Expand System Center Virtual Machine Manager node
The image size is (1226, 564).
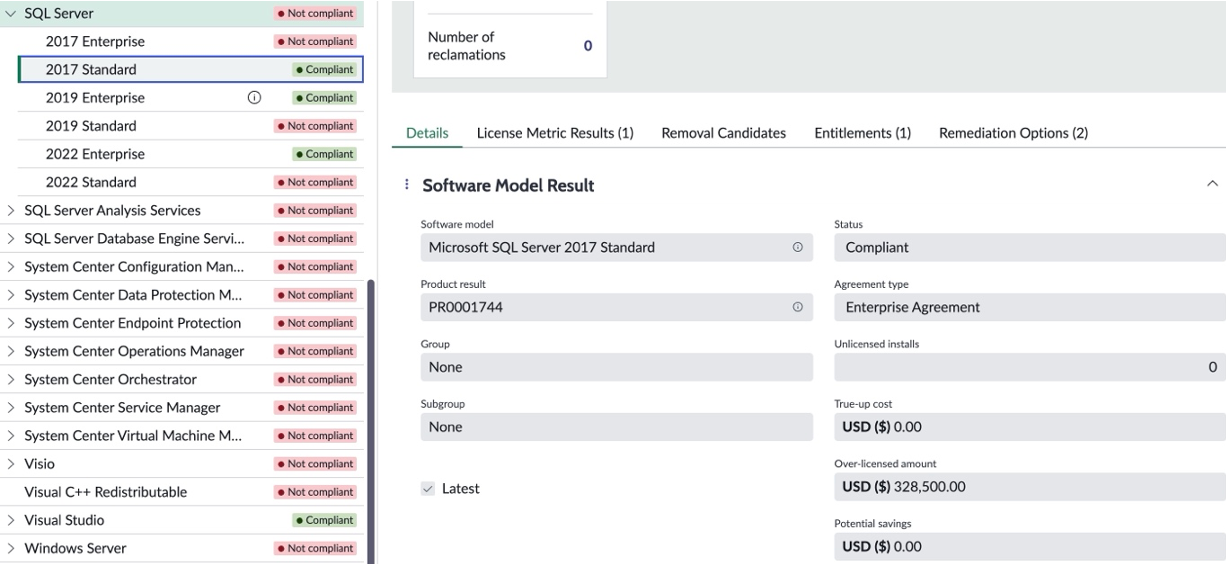tap(11, 436)
